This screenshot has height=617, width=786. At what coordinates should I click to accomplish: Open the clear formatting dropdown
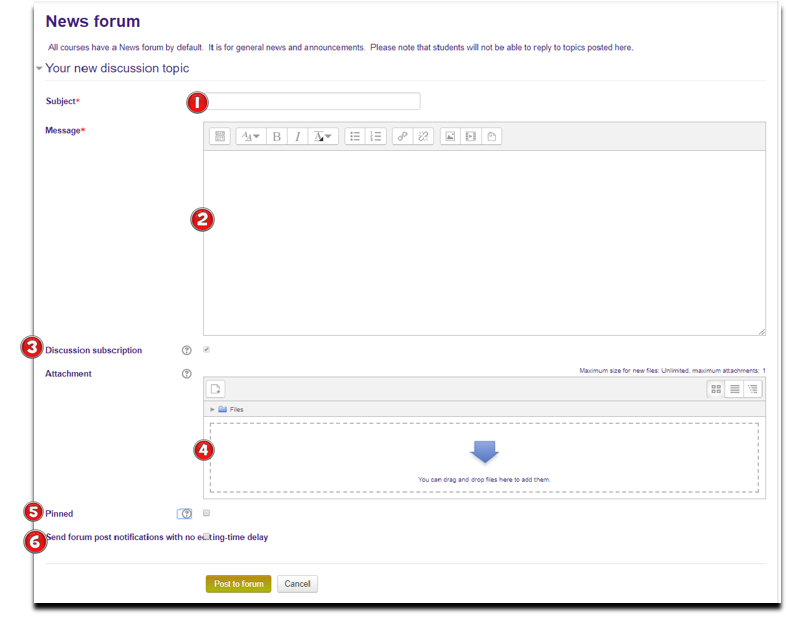(323, 136)
